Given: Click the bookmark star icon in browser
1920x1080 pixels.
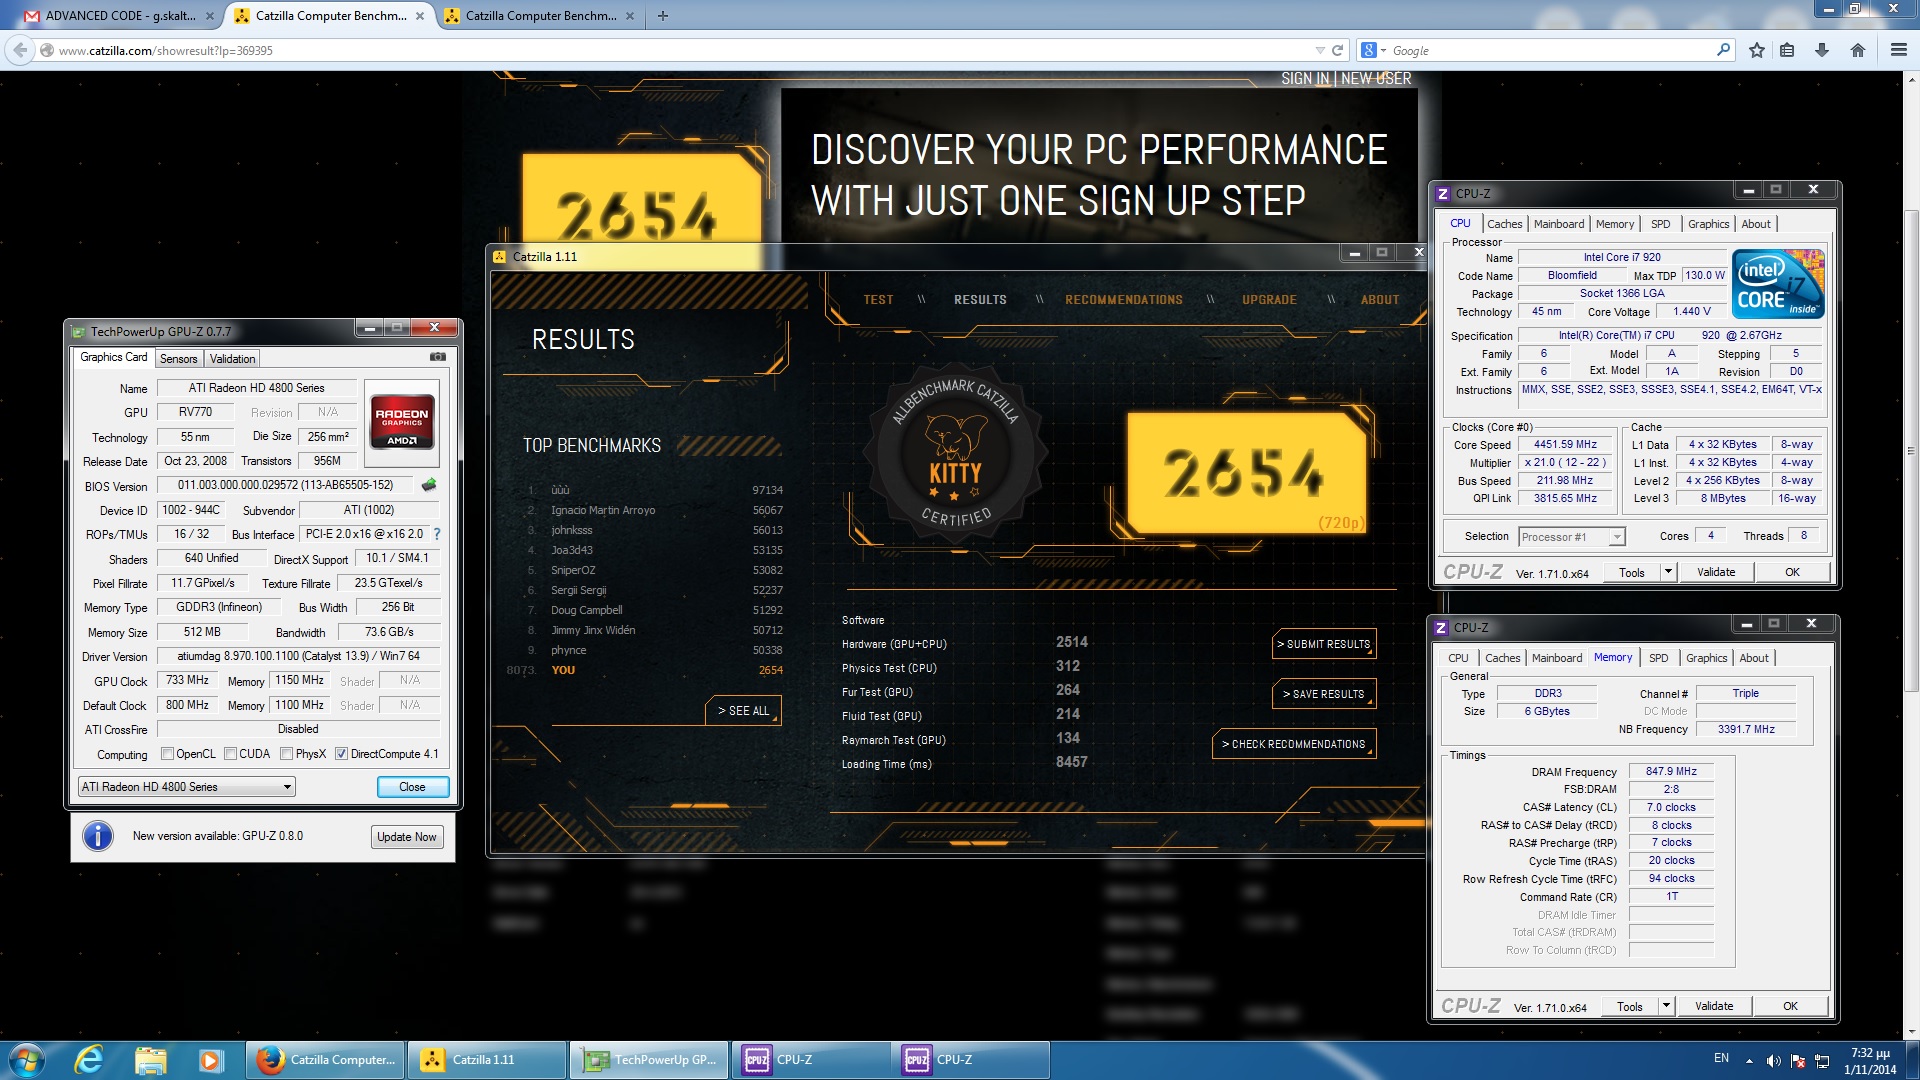Looking at the screenshot, I should pyautogui.click(x=1756, y=50).
